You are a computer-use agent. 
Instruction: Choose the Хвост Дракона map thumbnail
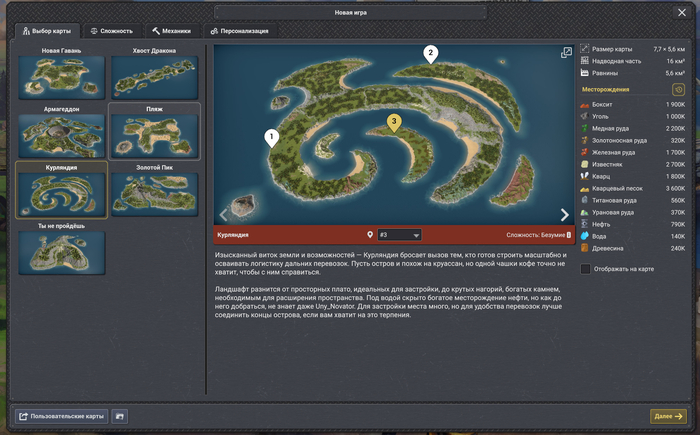click(x=154, y=77)
